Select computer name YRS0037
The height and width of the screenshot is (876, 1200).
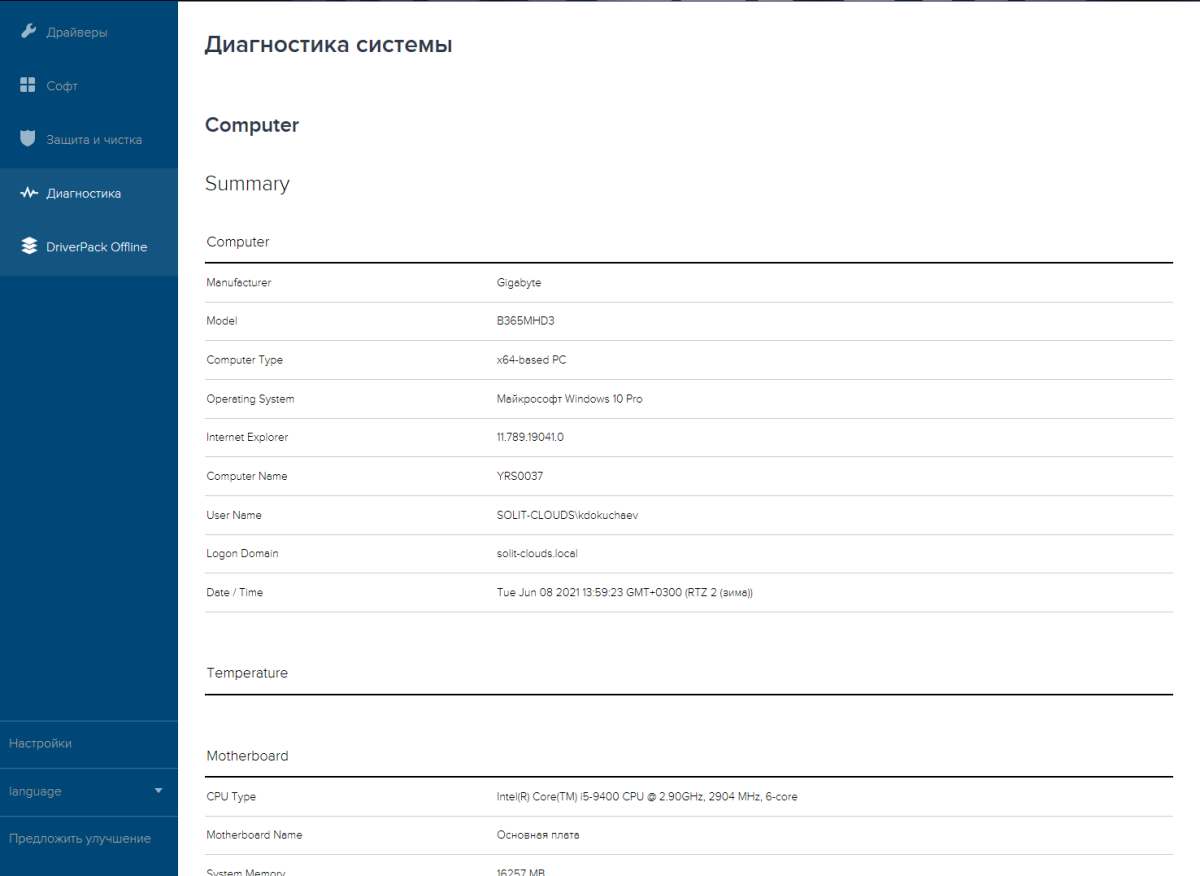point(520,476)
